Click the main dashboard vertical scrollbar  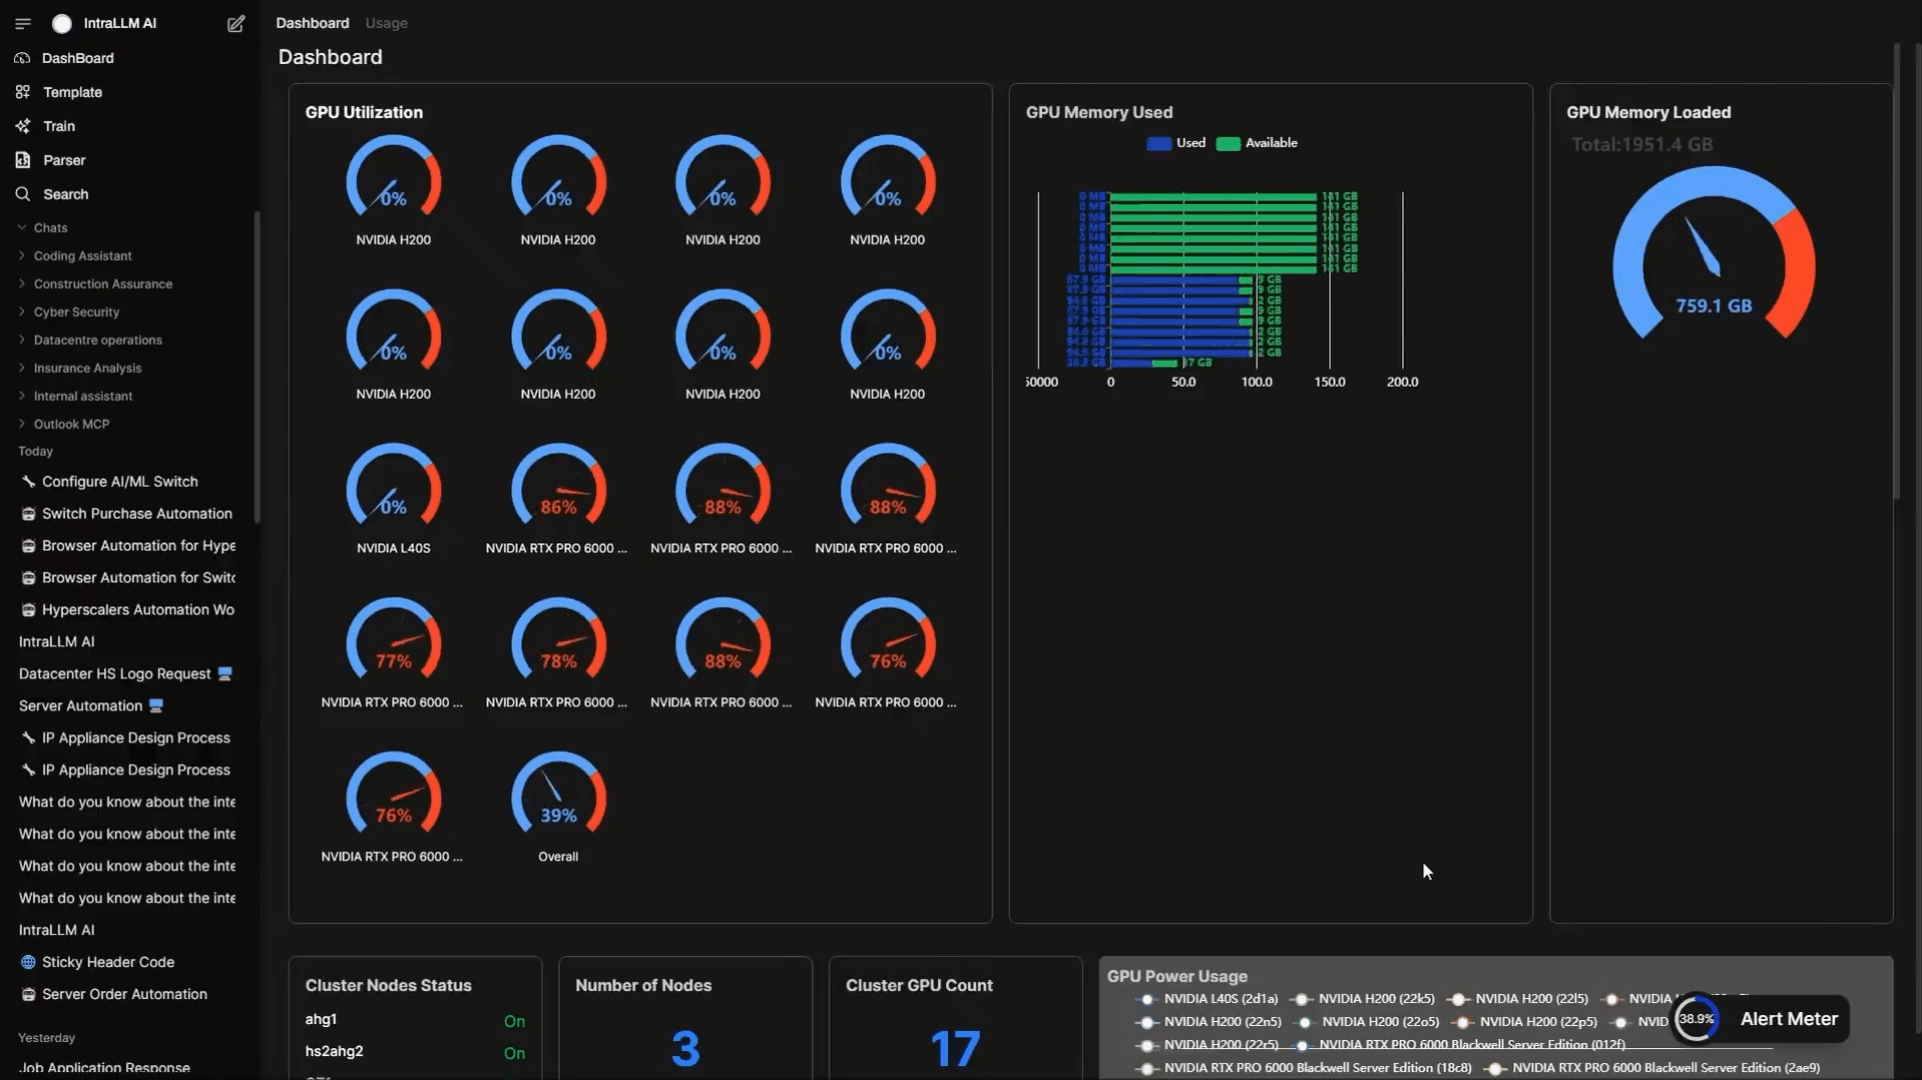coord(1896,270)
